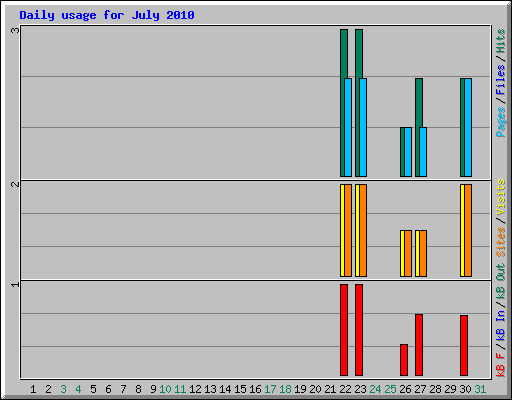The image size is (512, 400).
Task: Click the red kB bar for day 30
Action: (x=464, y=345)
